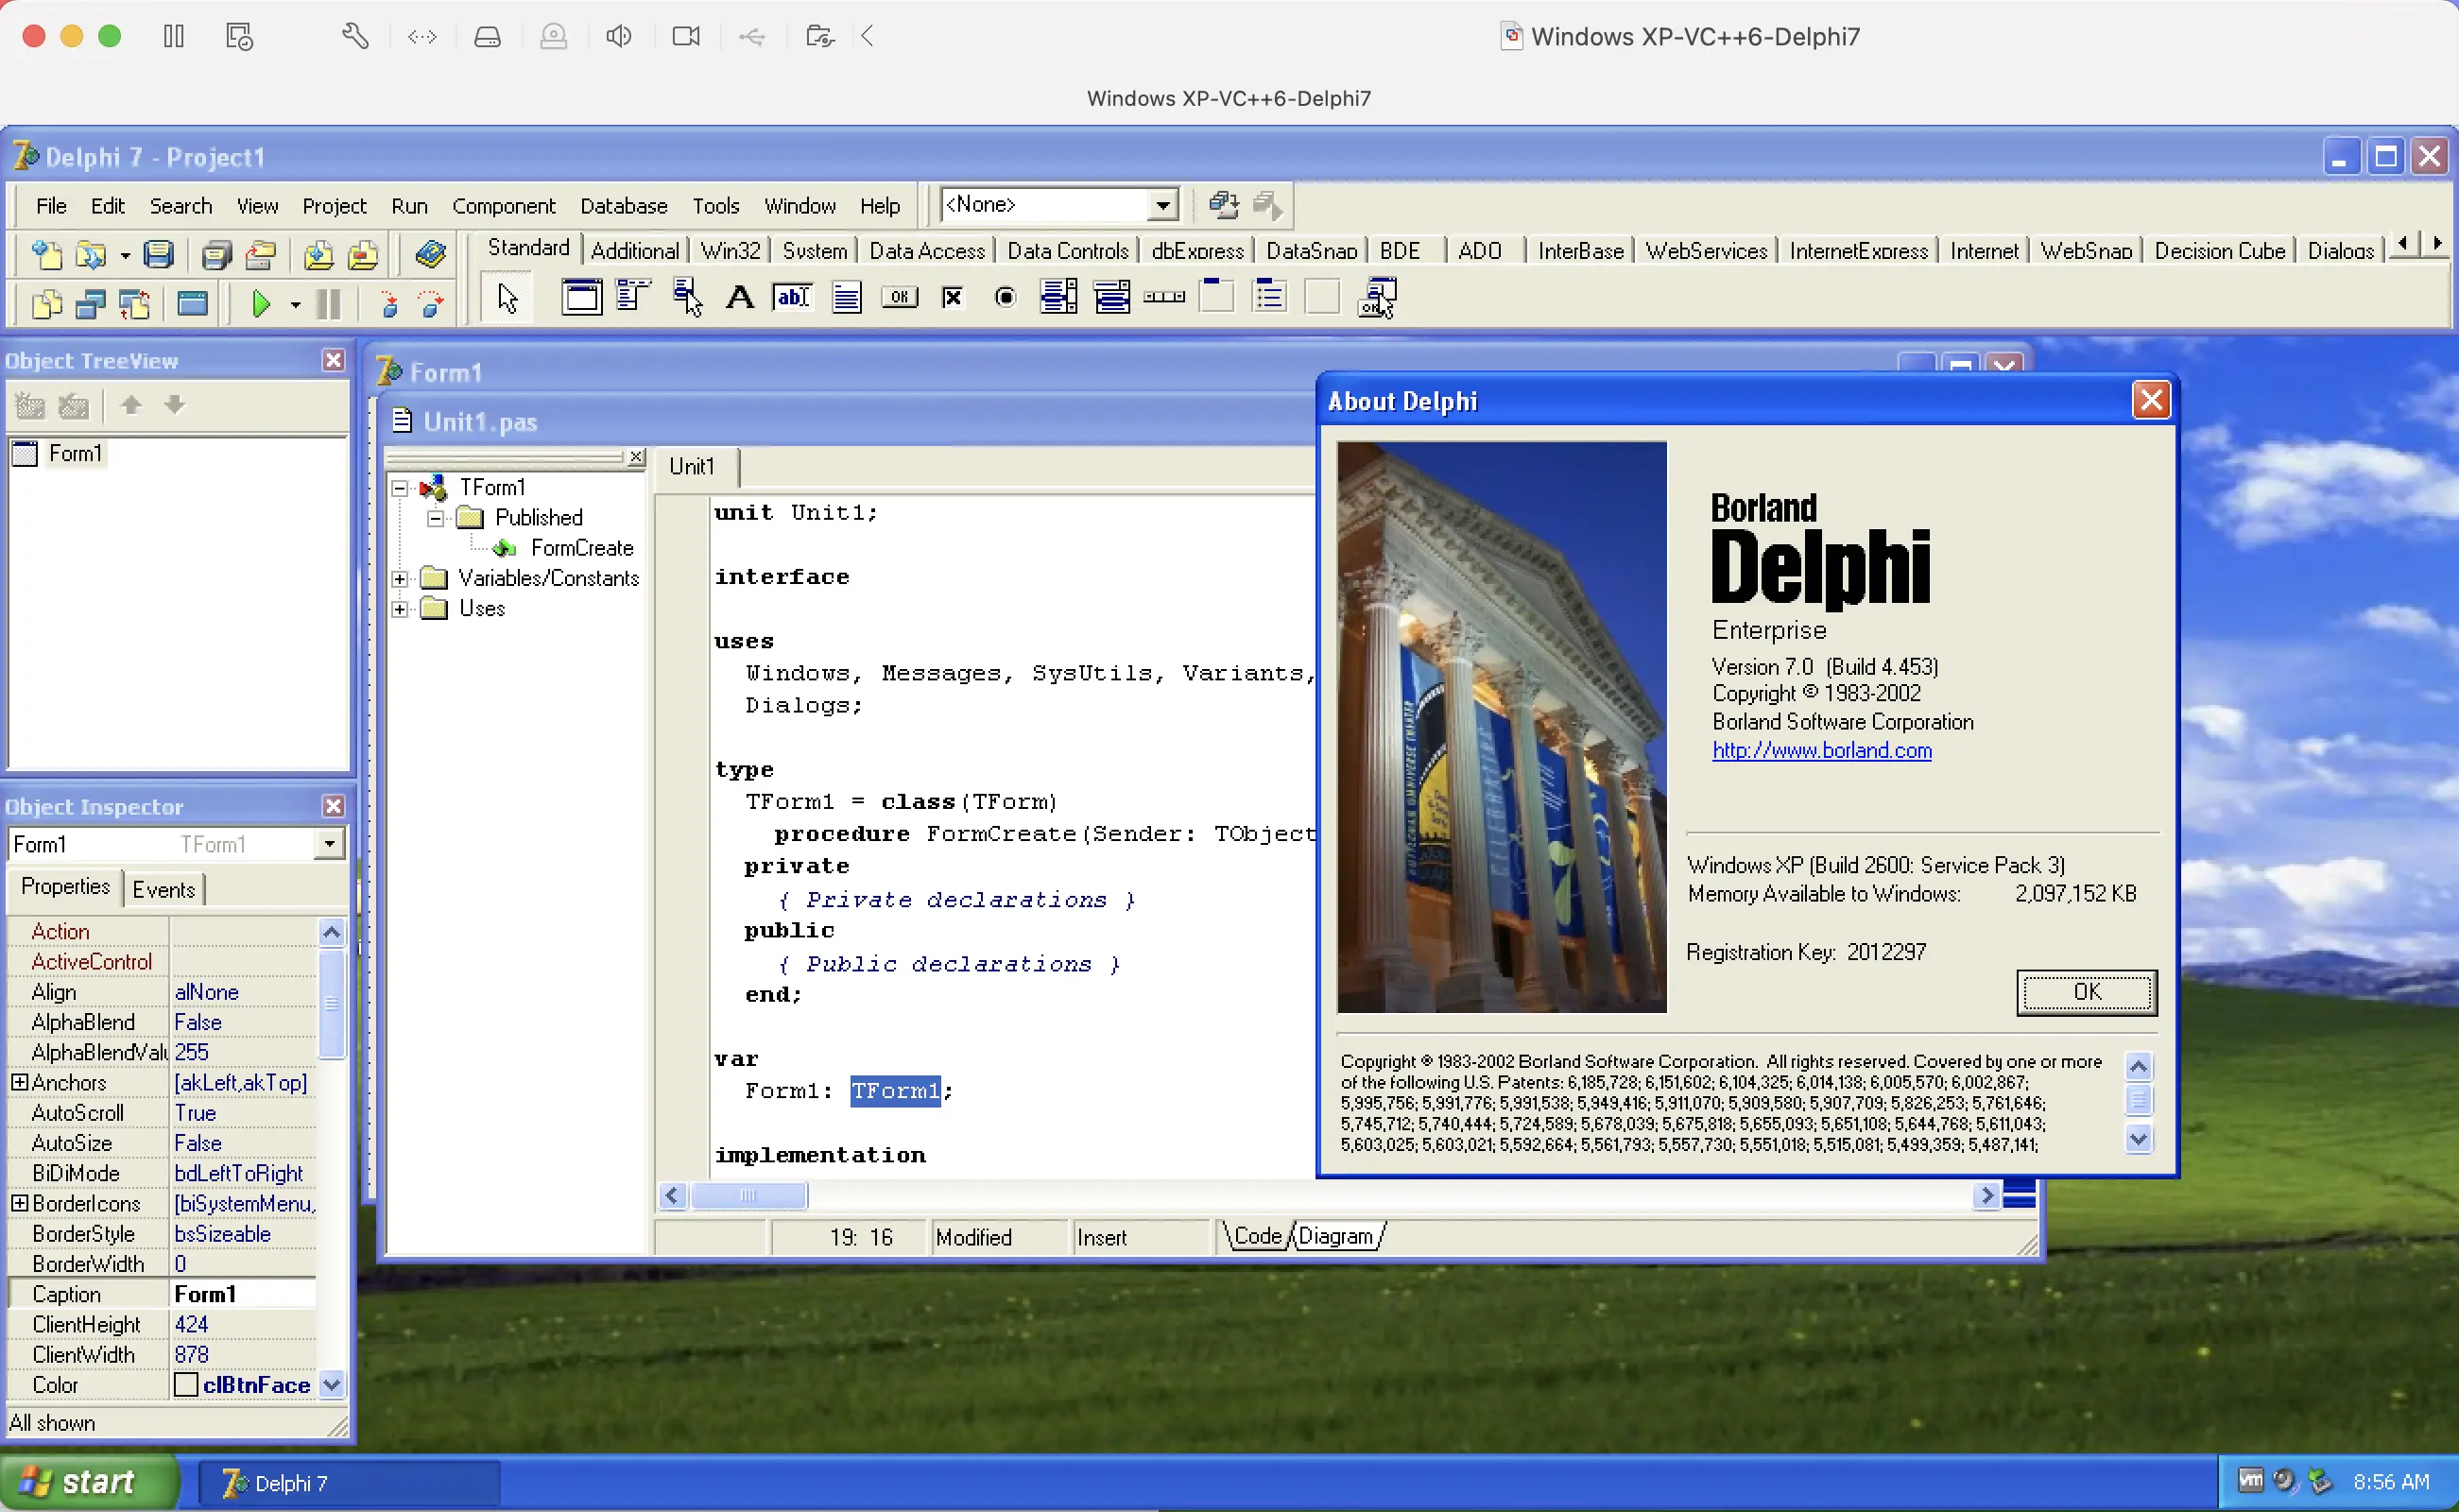Select the Edit component (ab| icon)
This screenshot has height=1512, width=2459.
point(793,297)
